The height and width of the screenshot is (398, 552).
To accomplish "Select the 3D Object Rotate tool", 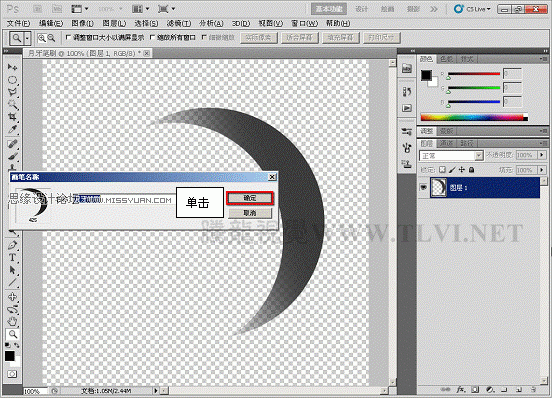I will coord(12,297).
